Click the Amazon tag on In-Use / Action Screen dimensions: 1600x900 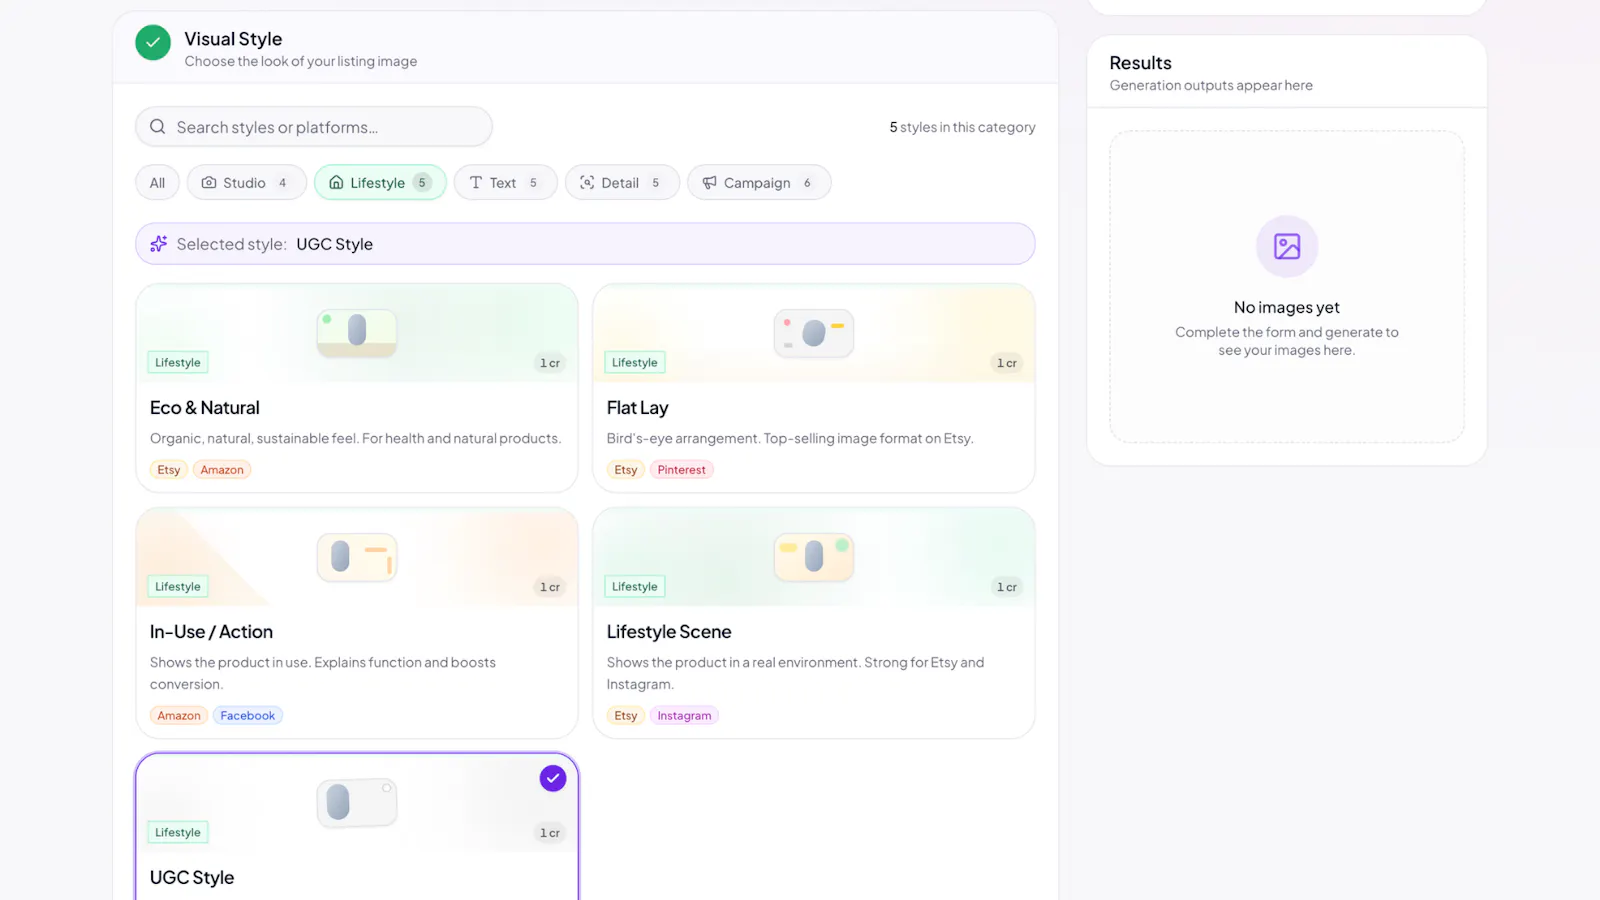179,716
